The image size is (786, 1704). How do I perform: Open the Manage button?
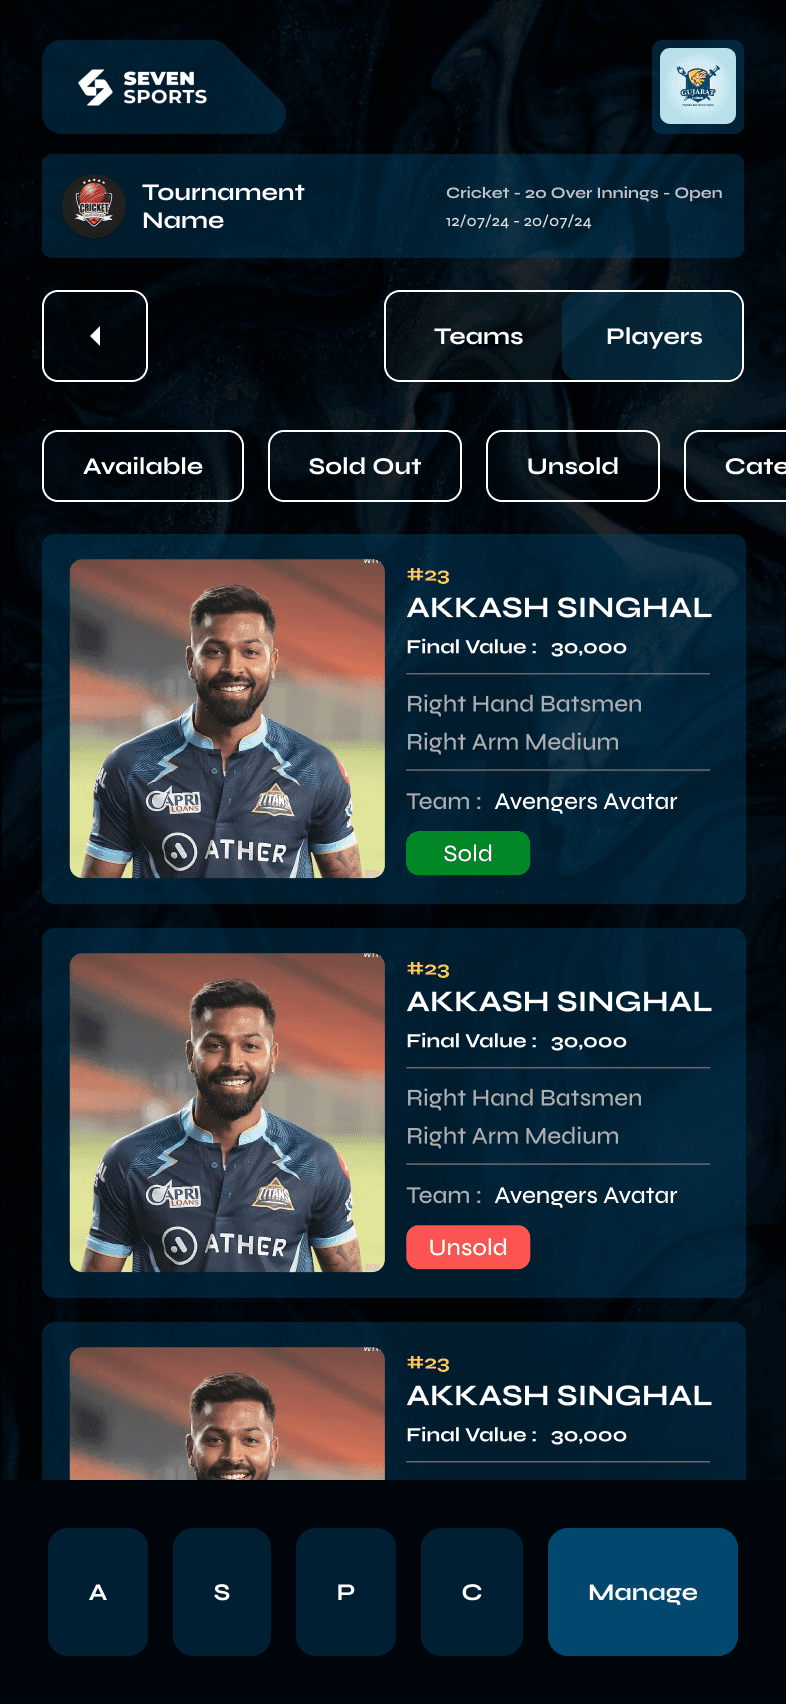pyautogui.click(x=643, y=1591)
